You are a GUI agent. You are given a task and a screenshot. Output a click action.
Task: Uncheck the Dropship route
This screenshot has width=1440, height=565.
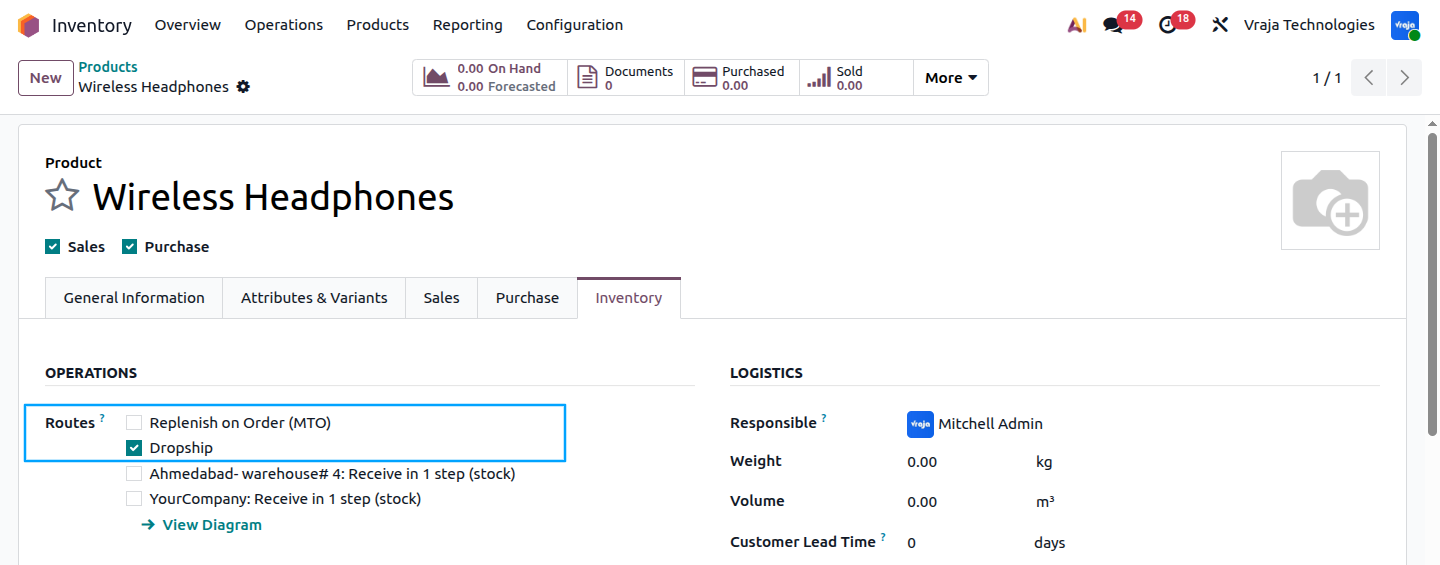pyautogui.click(x=134, y=448)
